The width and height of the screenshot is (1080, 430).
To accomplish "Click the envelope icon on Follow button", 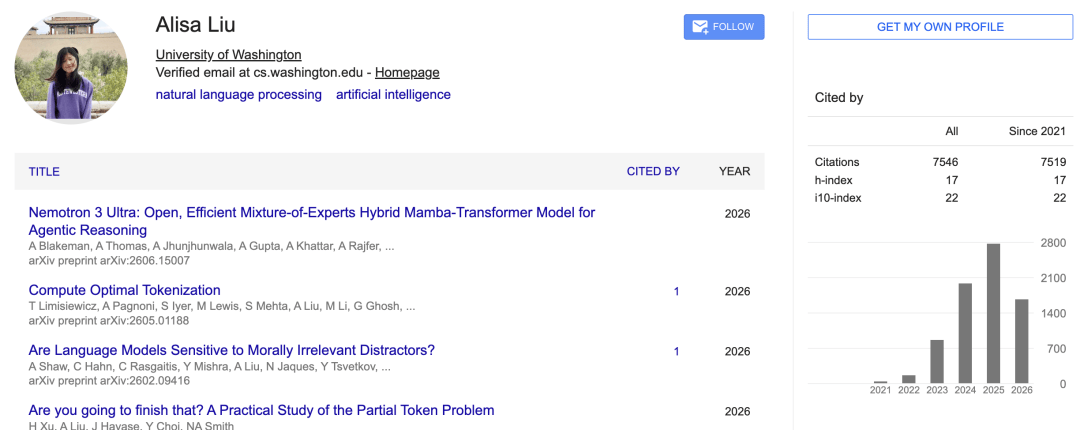I will [x=700, y=27].
